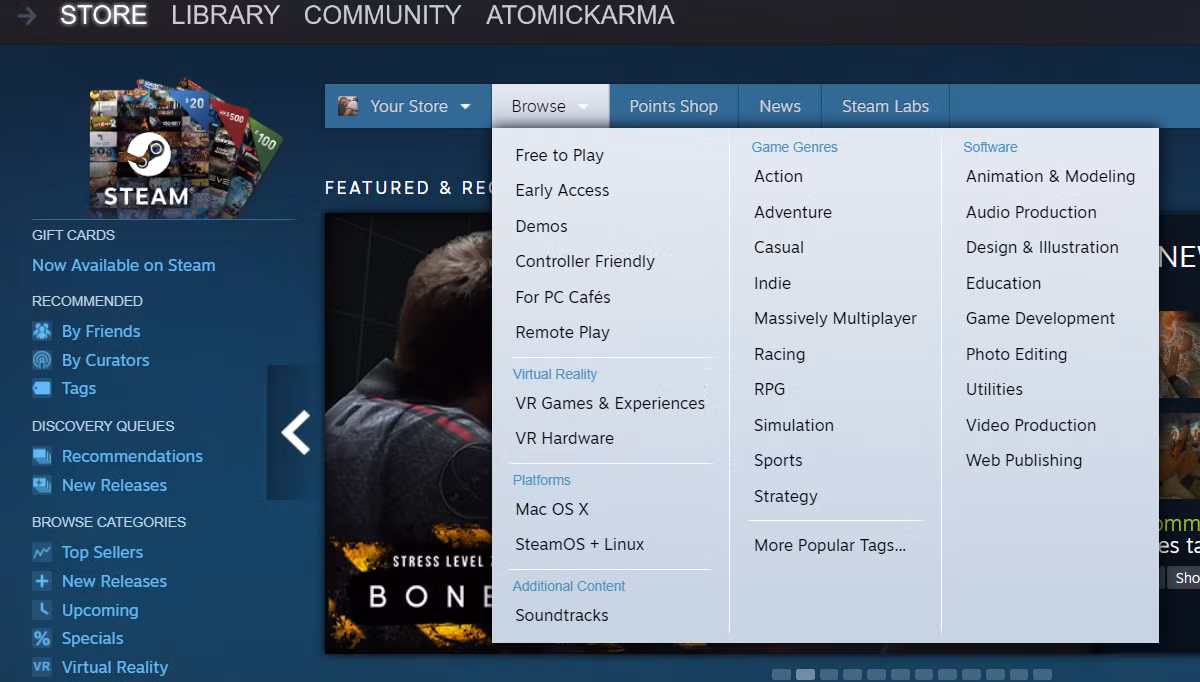The height and width of the screenshot is (682, 1200).
Task: Open More Popular Tags link
Action: (x=830, y=545)
